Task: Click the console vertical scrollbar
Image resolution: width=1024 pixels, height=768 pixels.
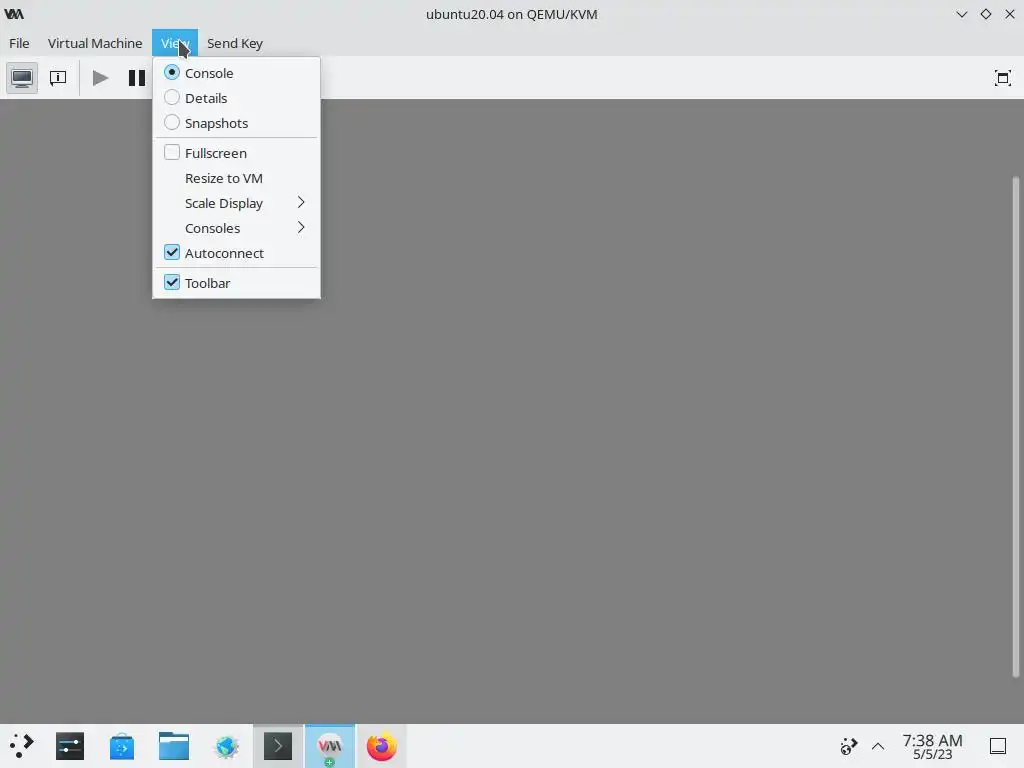Action: pyautogui.click(x=1016, y=426)
